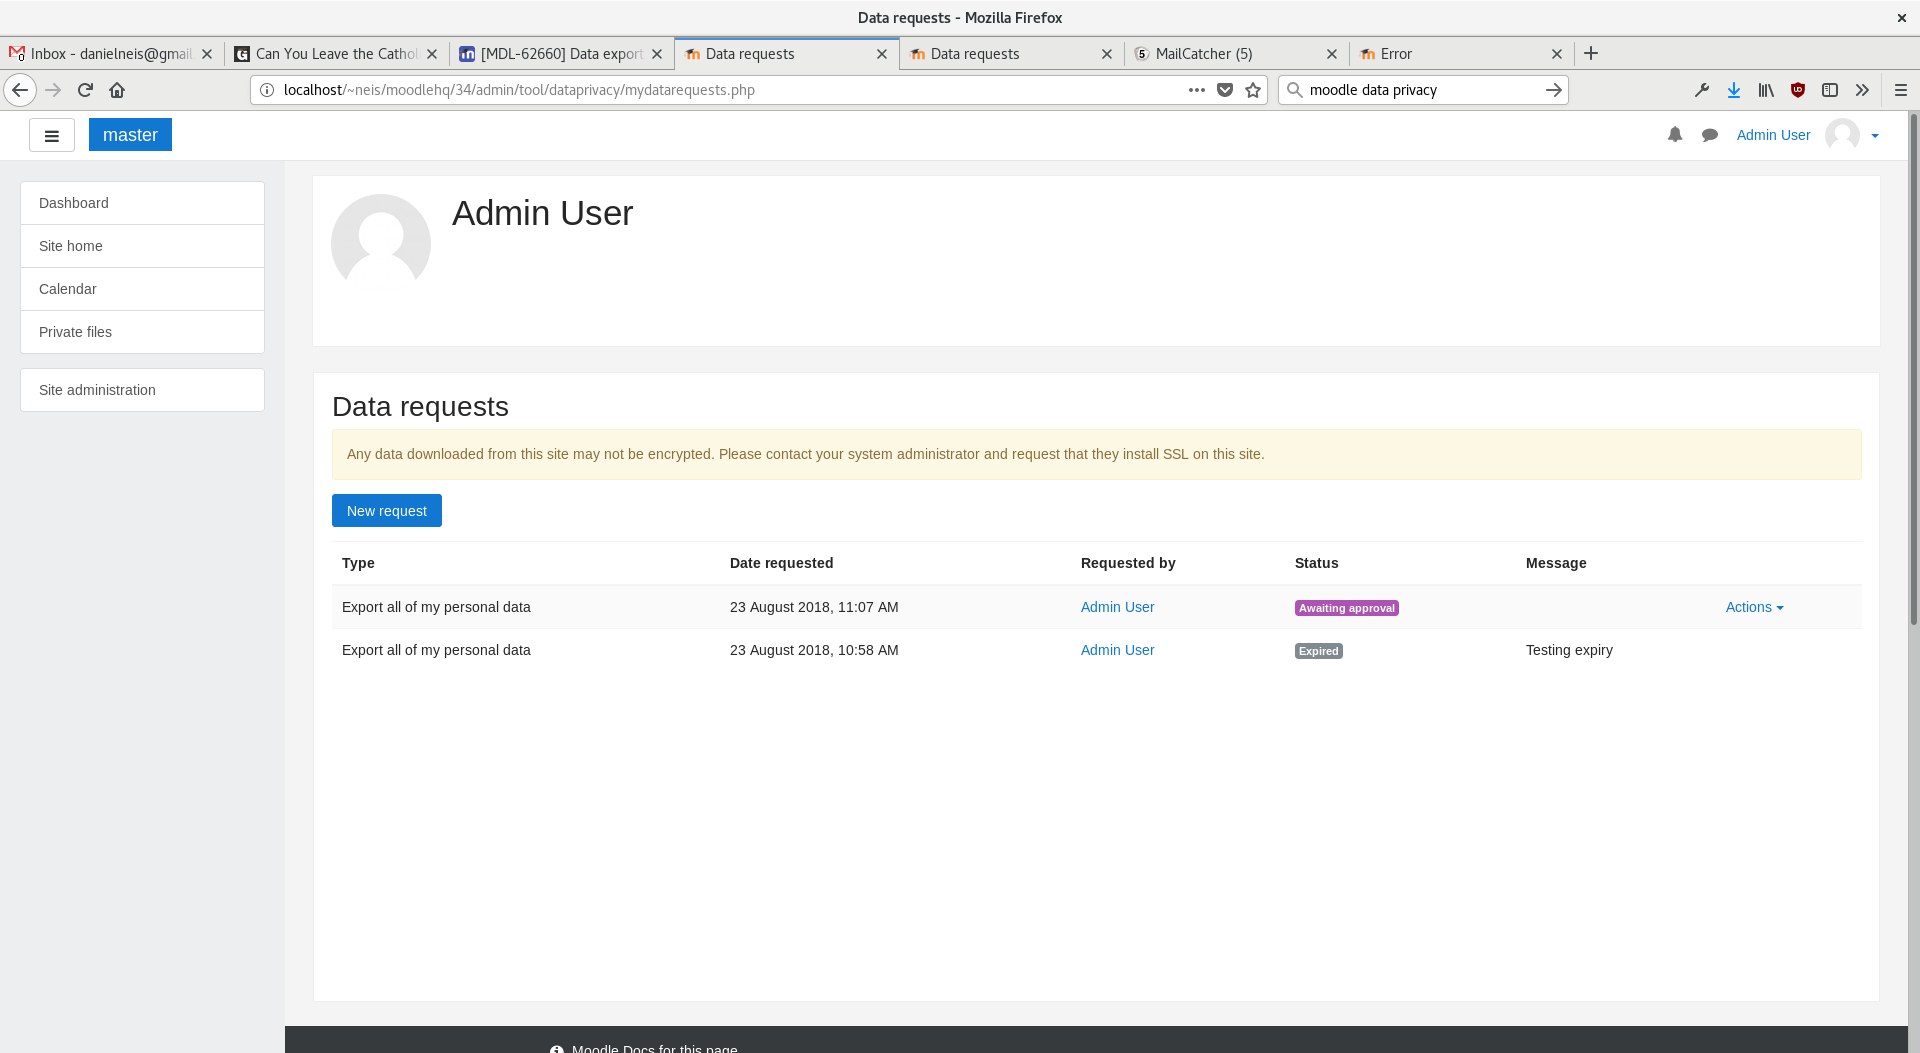Open the notifications bell icon
Image resolution: width=1920 pixels, height=1053 pixels.
(1675, 135)
